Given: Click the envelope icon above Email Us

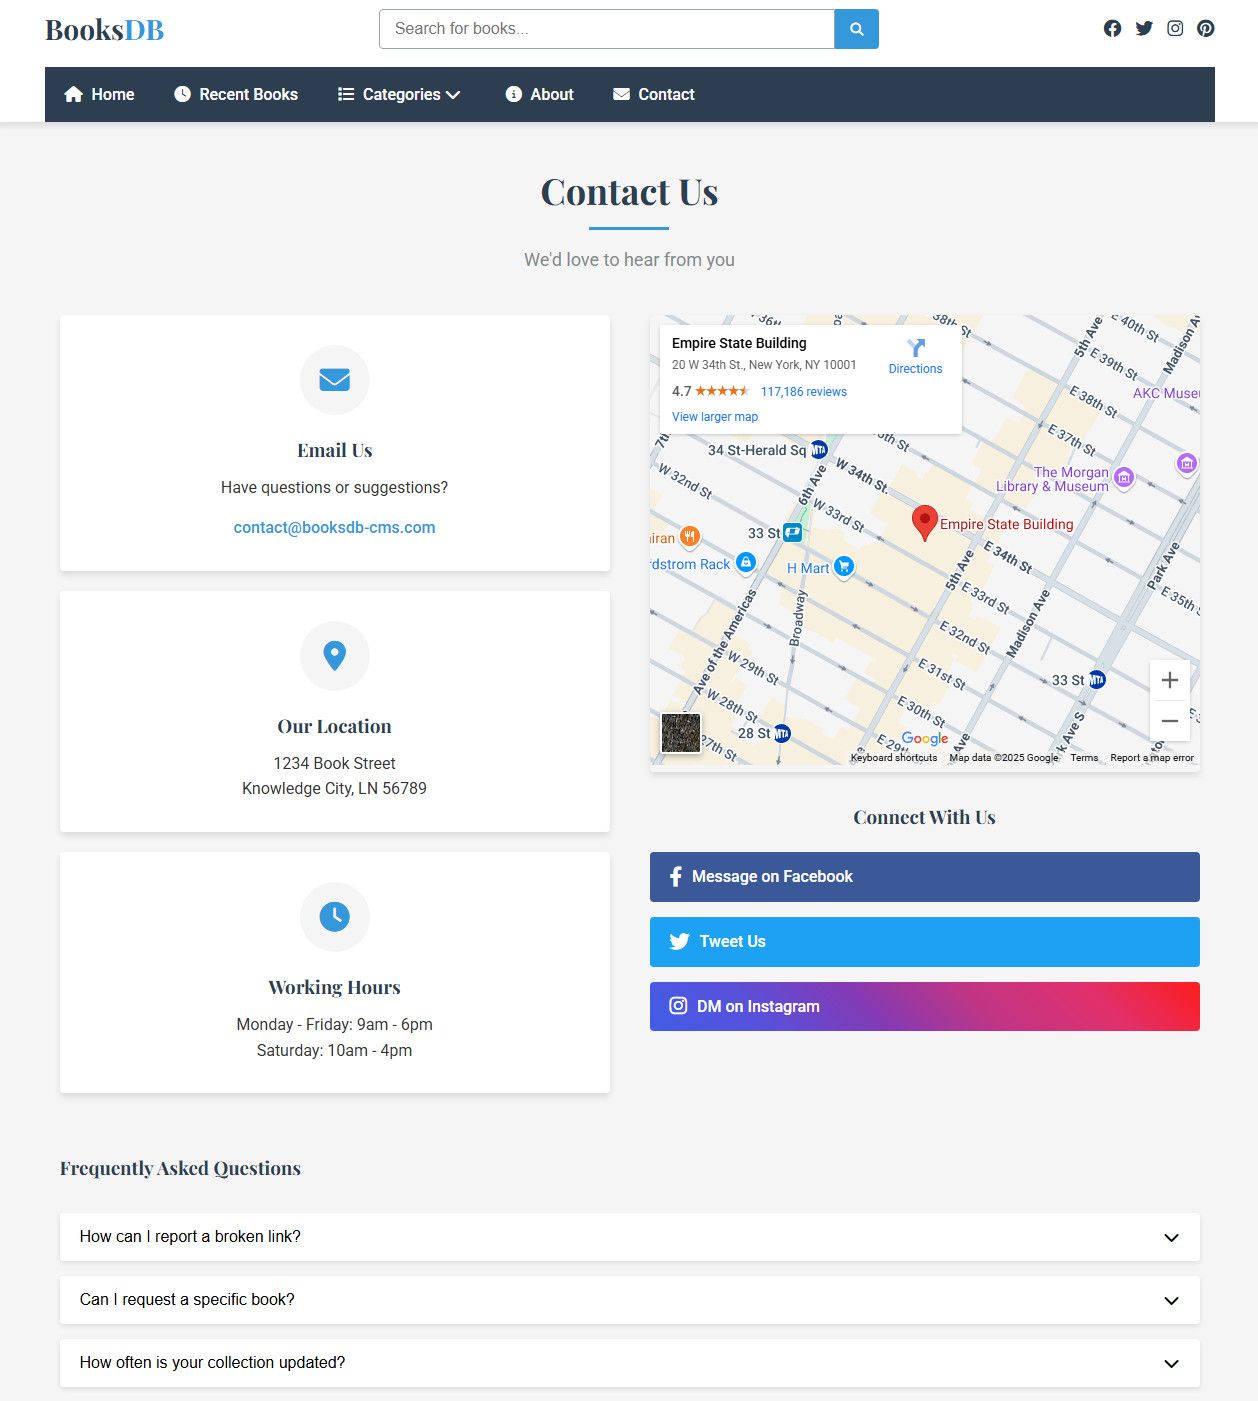Looking at the screenshot, I should [335, 380].
